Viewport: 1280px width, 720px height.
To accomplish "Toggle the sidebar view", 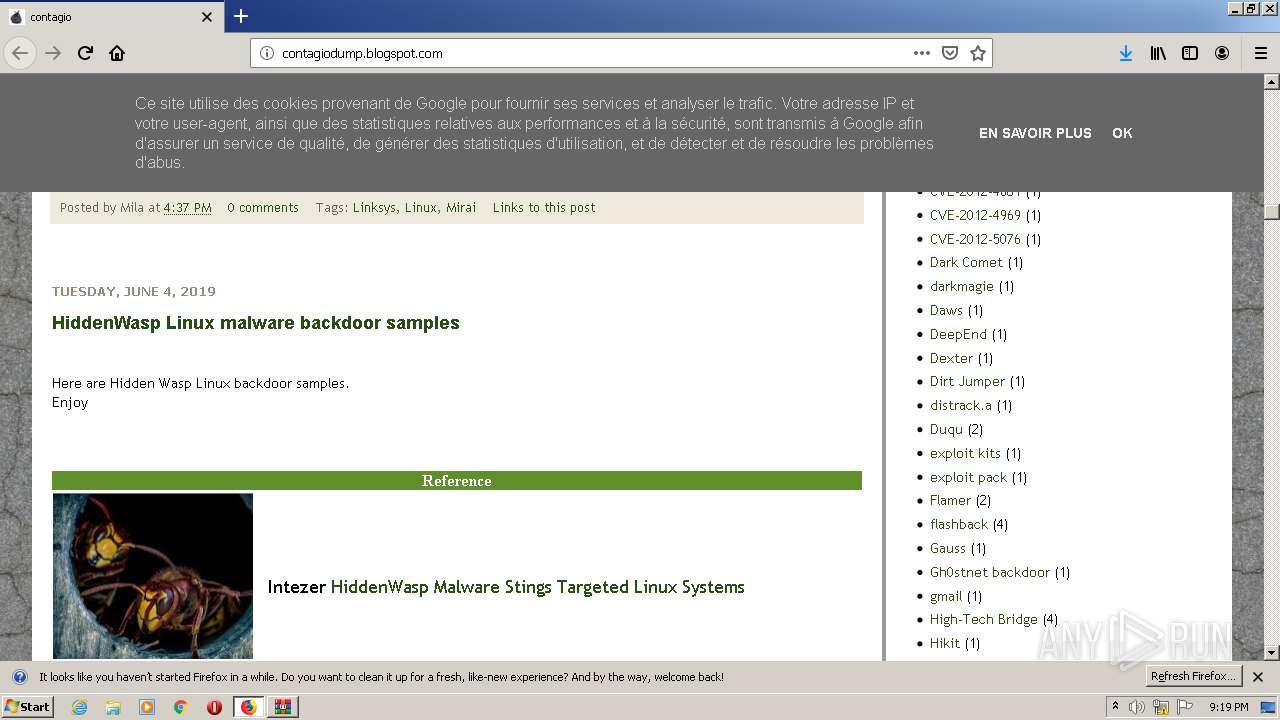I will [x=1190, y=53].
